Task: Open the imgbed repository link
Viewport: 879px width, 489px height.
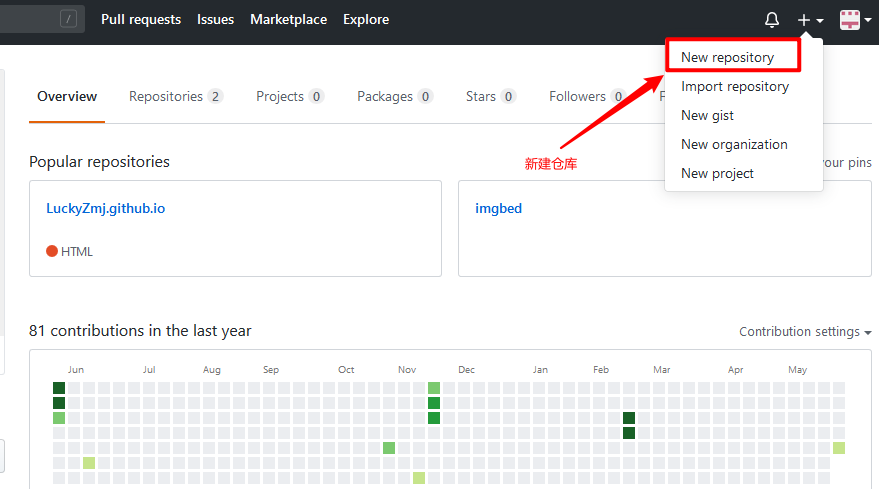Action: (498, 209)
